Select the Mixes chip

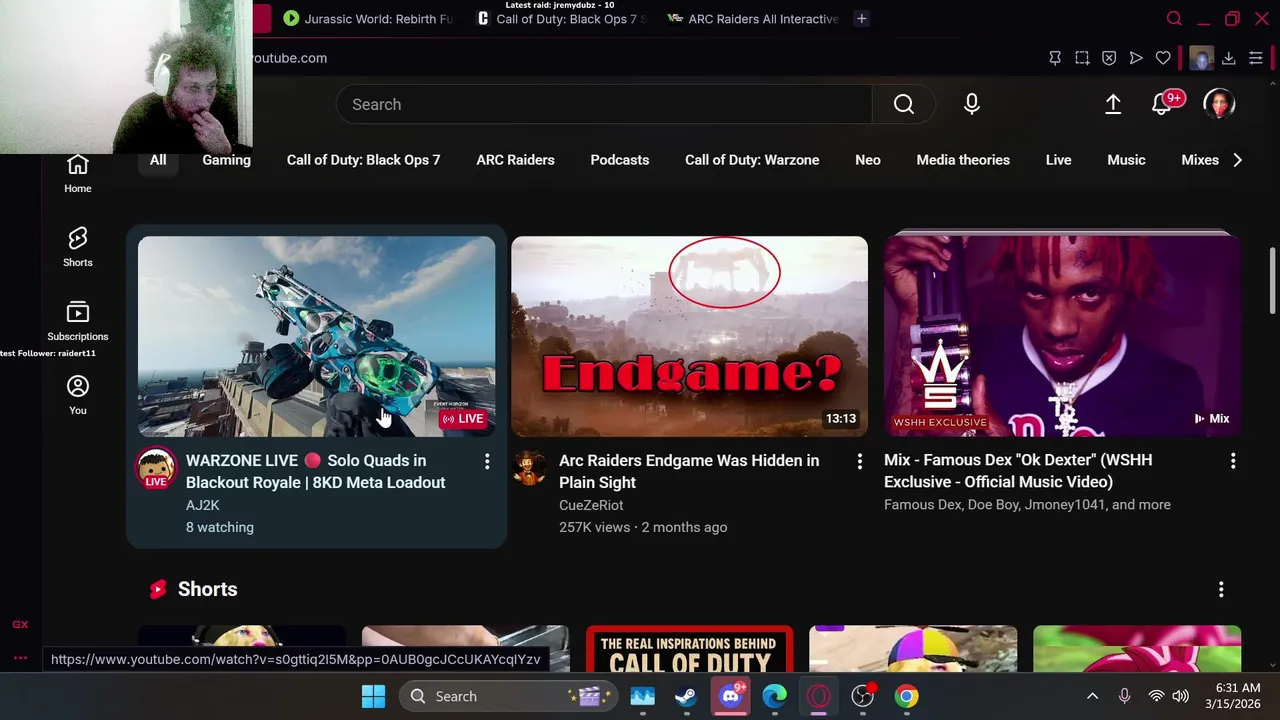pos(1199,160)
